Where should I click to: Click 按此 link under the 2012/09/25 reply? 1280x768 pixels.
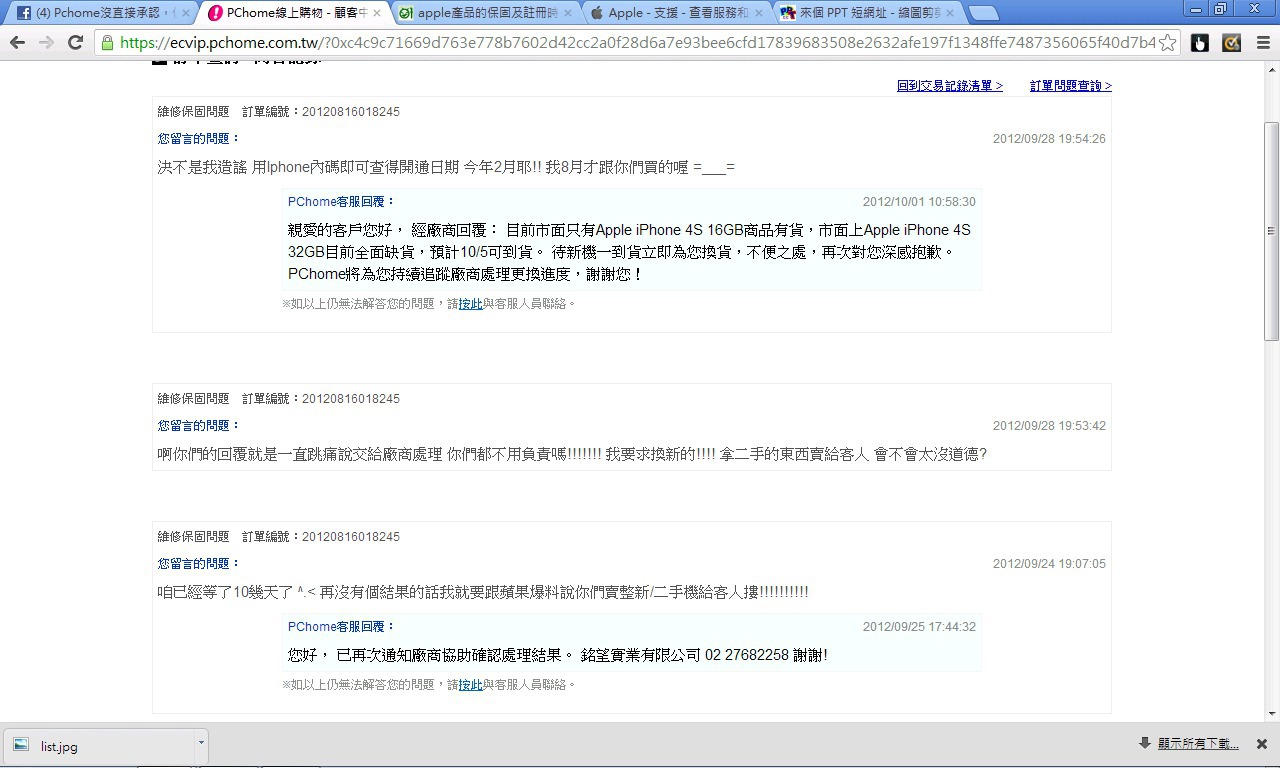[x=470, y=684]
